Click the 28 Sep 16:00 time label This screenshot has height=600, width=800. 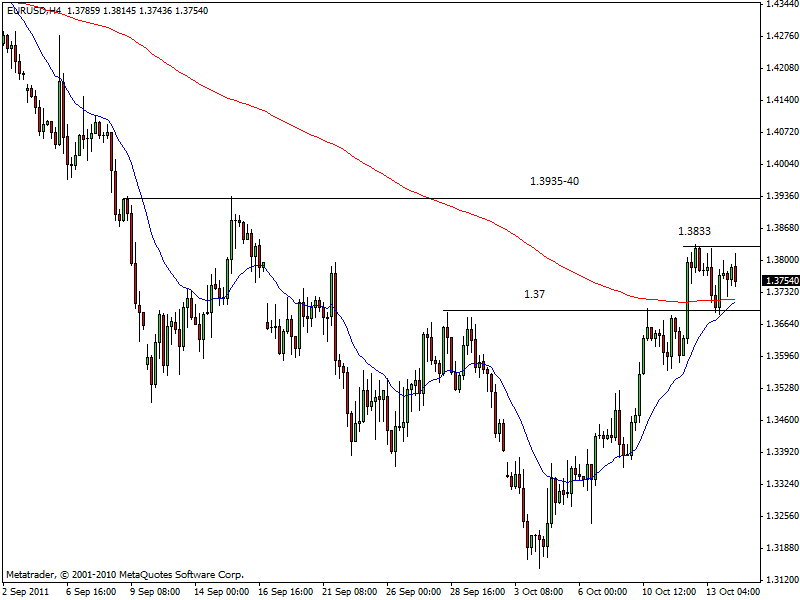[x=476, y=591]
